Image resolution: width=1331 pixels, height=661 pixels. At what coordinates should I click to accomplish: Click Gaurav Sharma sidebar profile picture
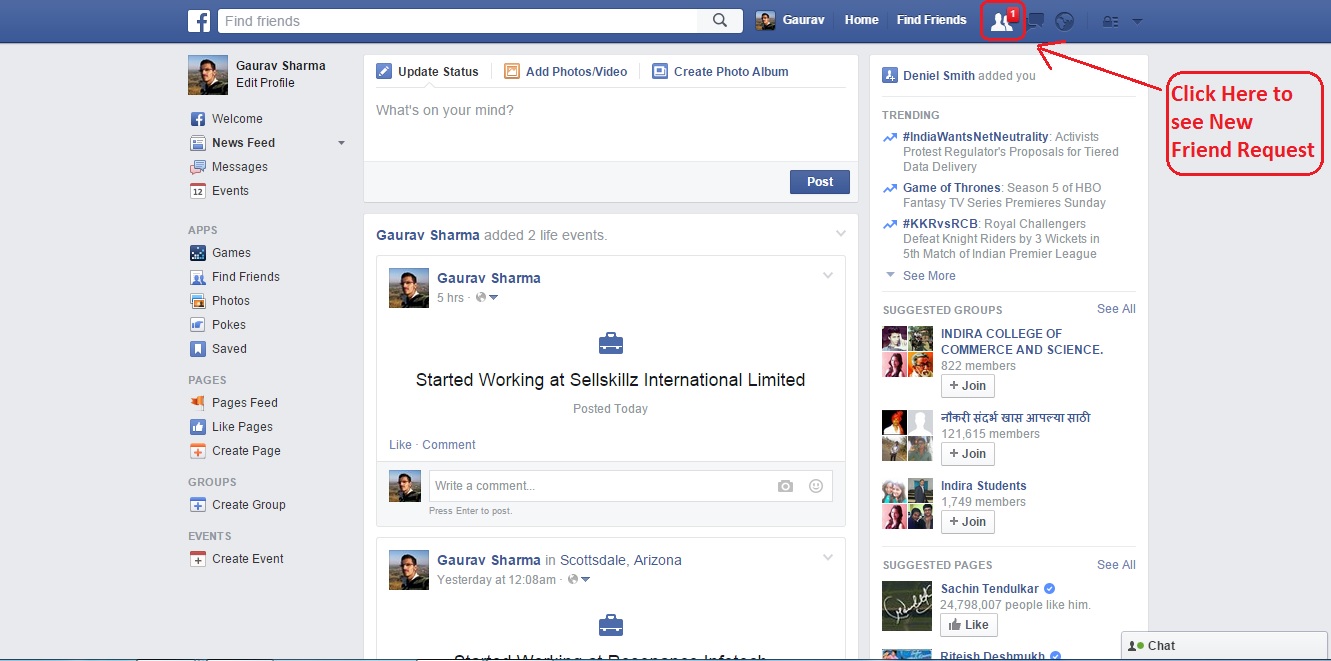click(208, 75)
